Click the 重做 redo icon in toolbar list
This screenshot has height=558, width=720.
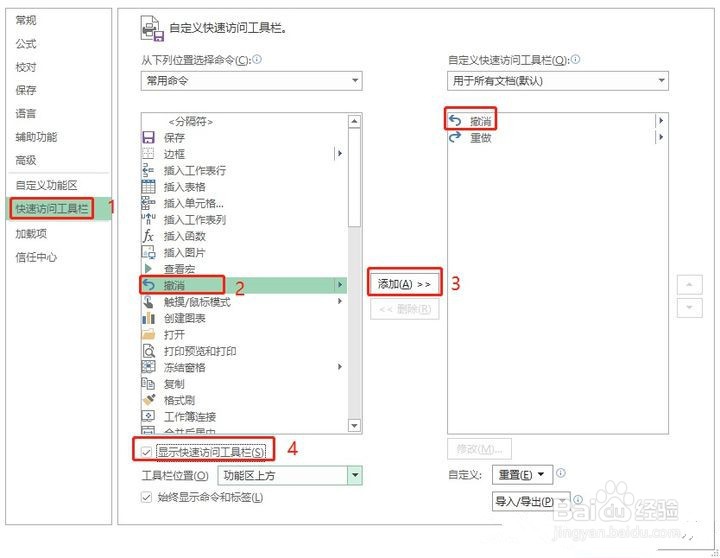[455, 137]
